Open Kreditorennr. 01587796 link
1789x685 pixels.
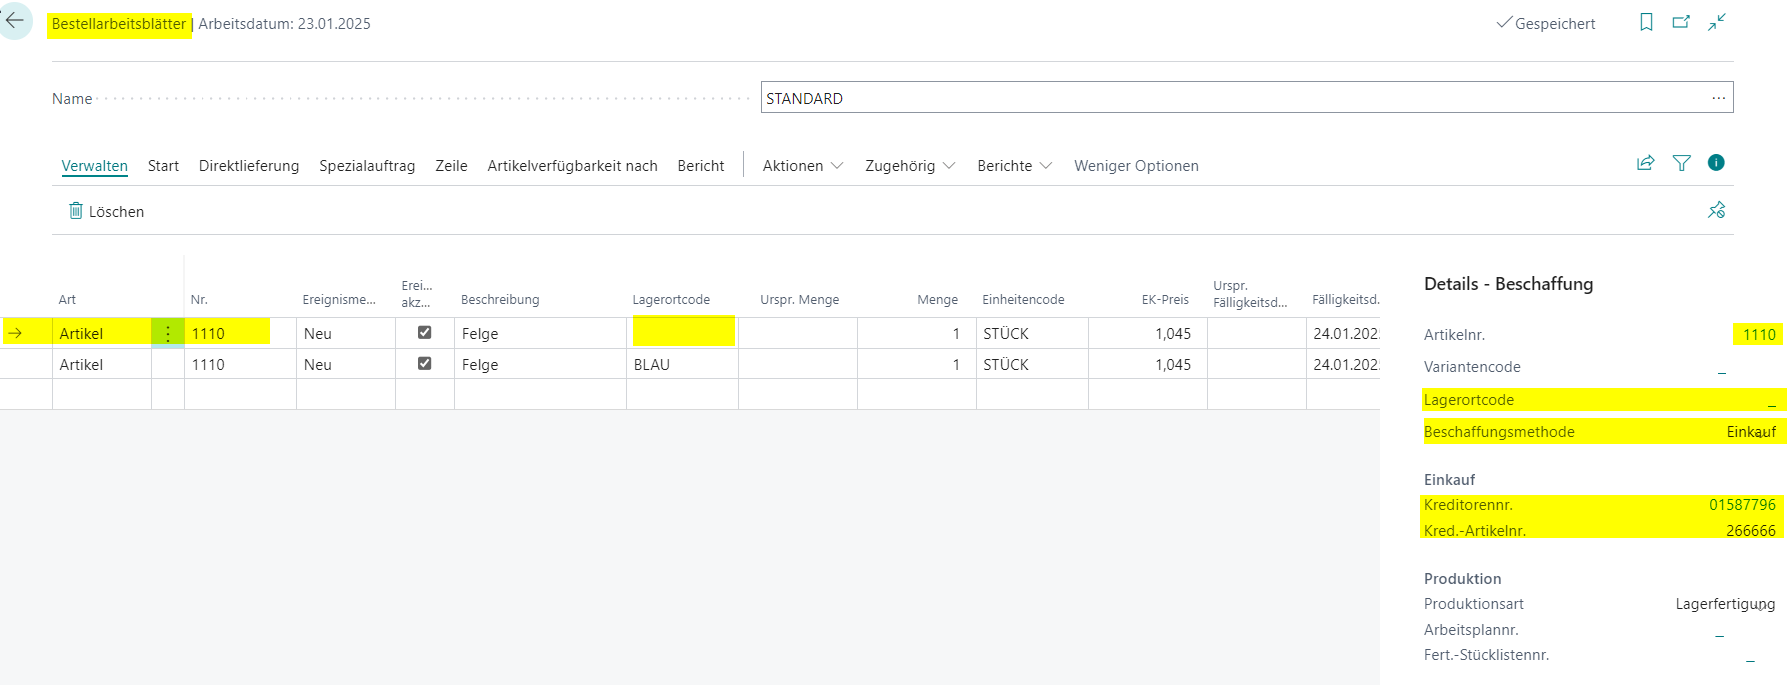click(1742, 505)
